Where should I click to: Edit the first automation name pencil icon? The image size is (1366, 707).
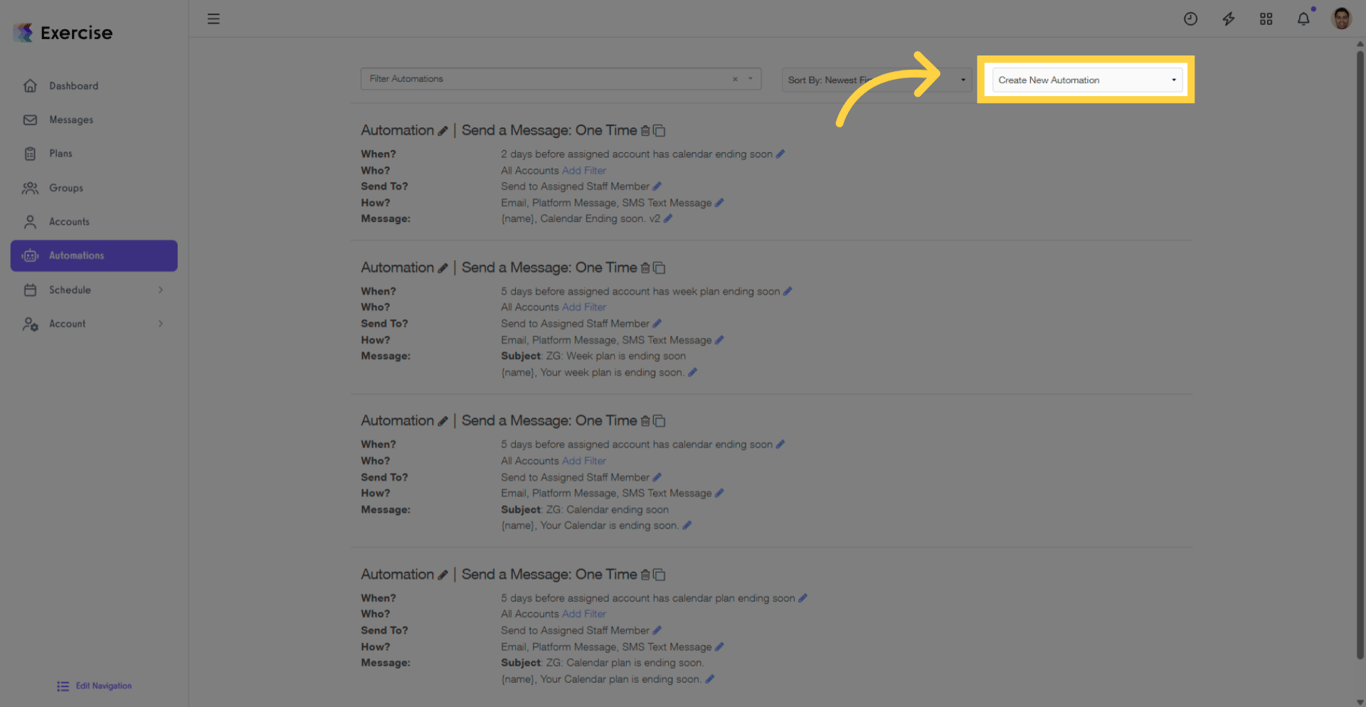pos(443,131)
